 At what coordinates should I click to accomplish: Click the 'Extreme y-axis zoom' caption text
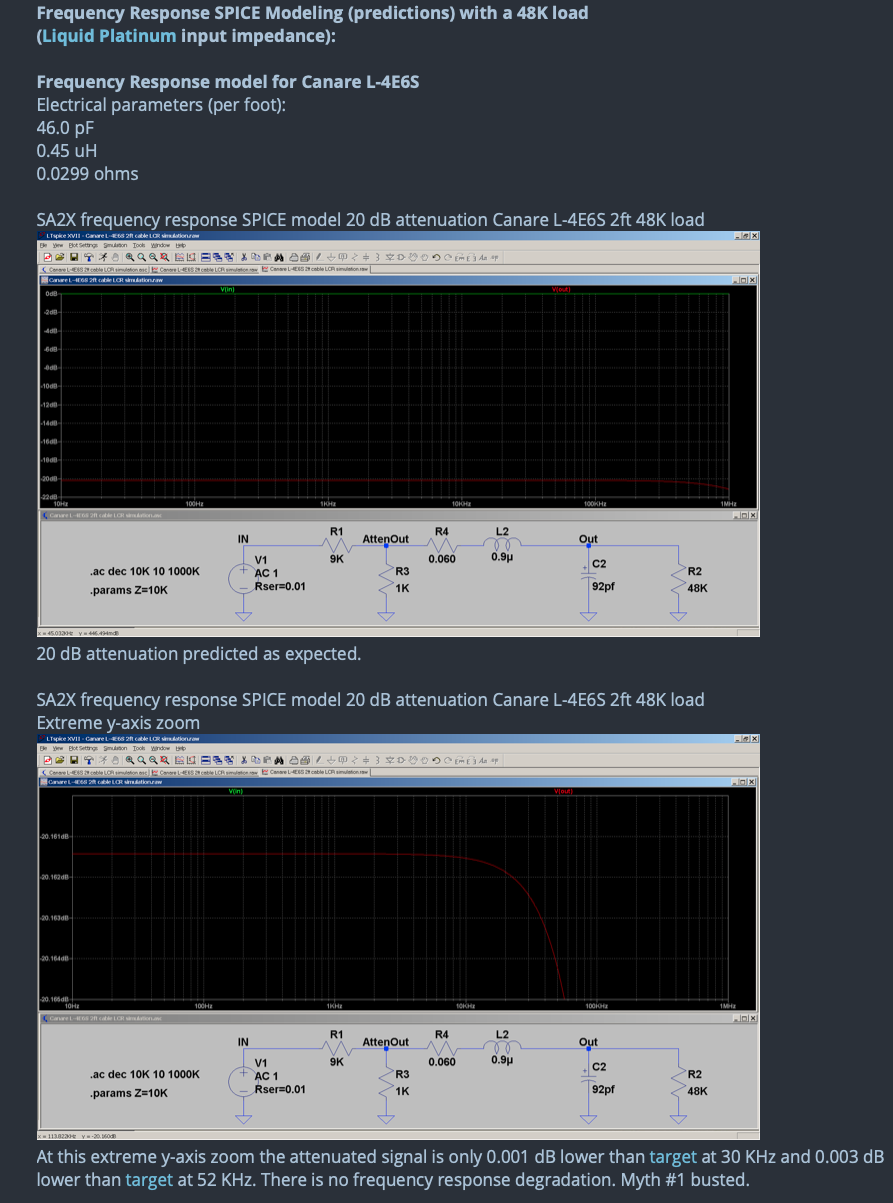click(118, 722)
